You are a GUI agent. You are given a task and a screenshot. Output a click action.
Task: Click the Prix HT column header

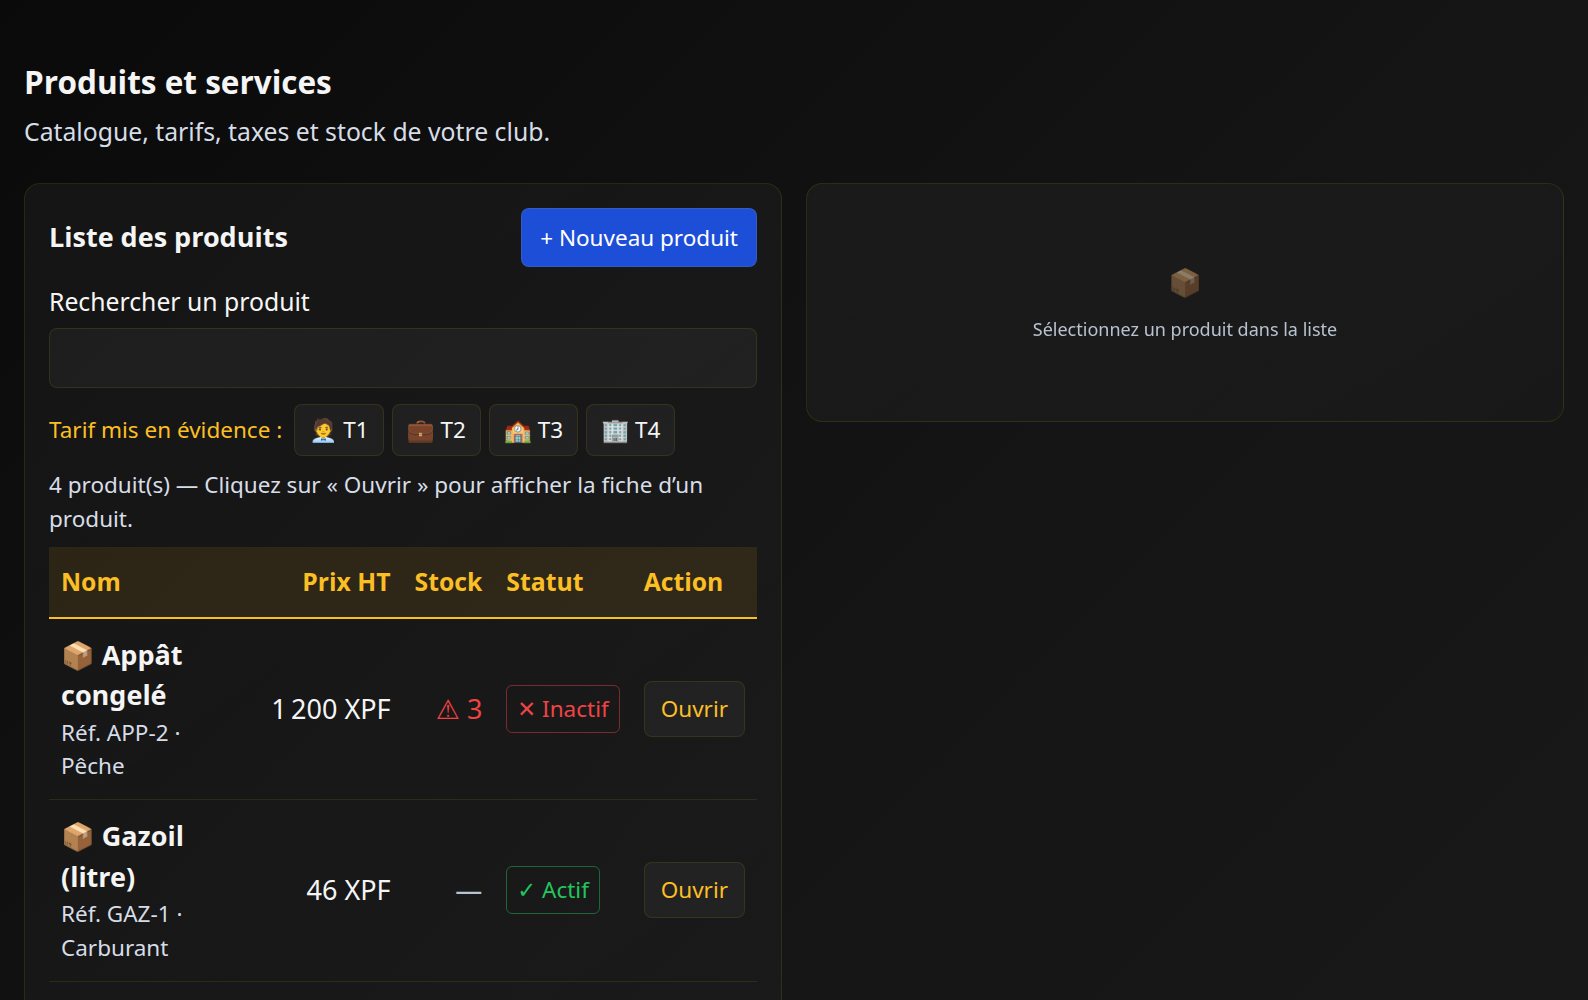click(x=346, y=582)
